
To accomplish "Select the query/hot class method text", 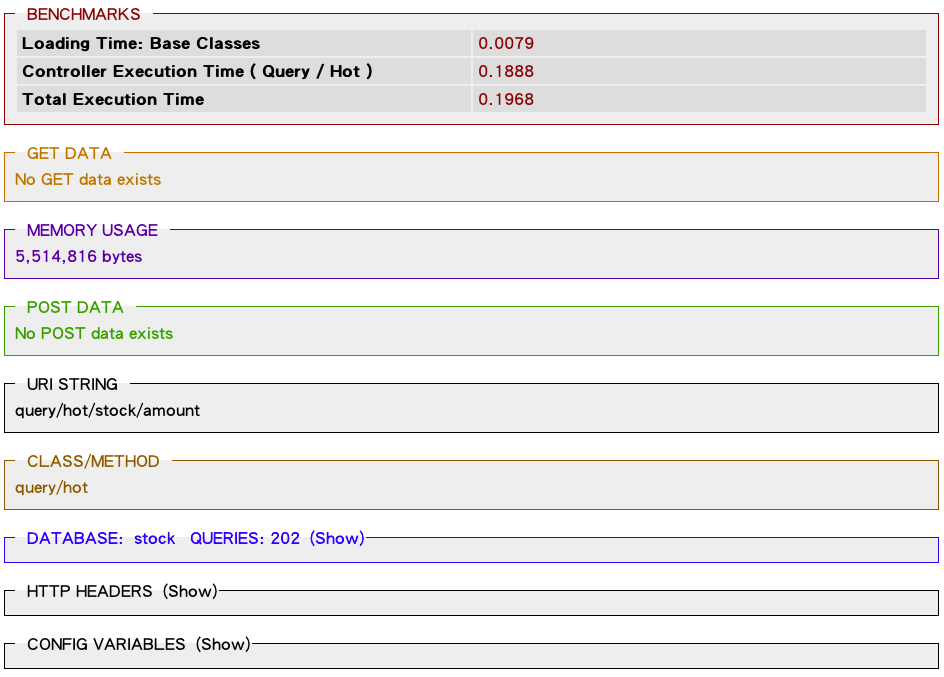I will 51,487.
